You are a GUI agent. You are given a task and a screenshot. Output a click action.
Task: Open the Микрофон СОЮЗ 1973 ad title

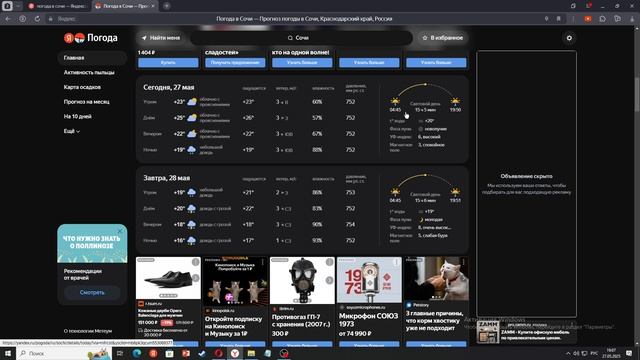[368, 320]
